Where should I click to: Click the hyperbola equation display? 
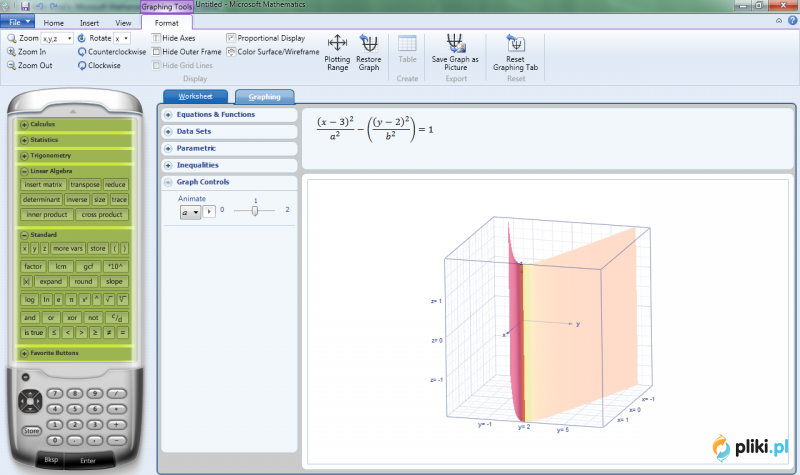coord(375,129)
